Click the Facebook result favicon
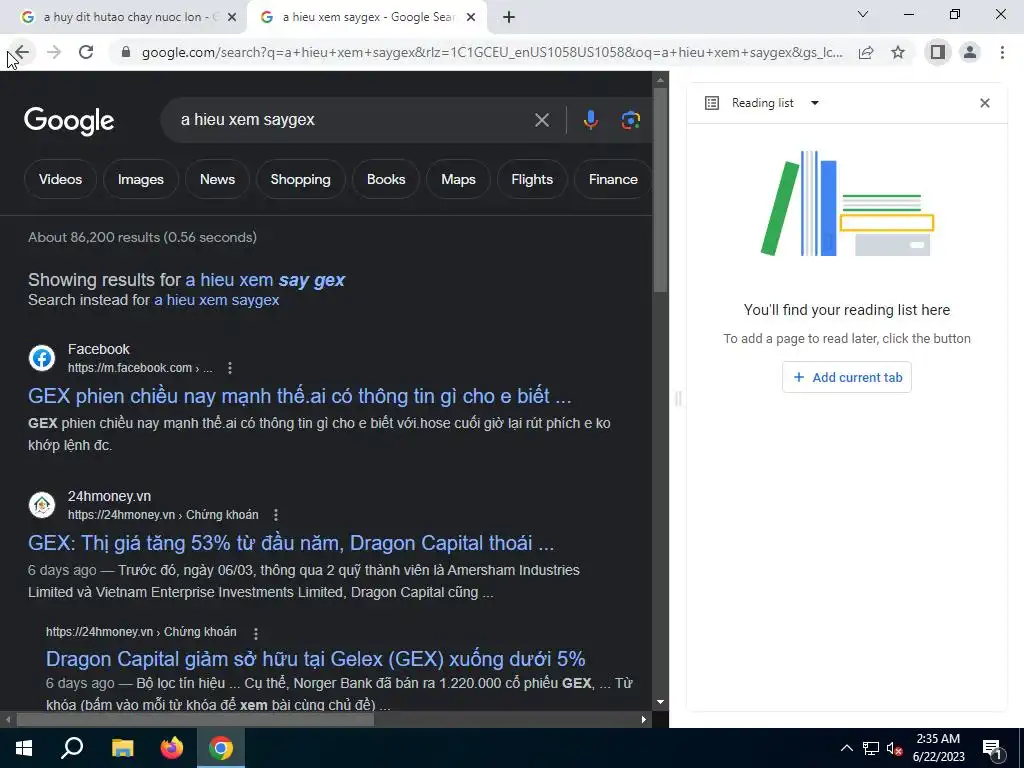 pyautogui.click(x=42, y=359)
